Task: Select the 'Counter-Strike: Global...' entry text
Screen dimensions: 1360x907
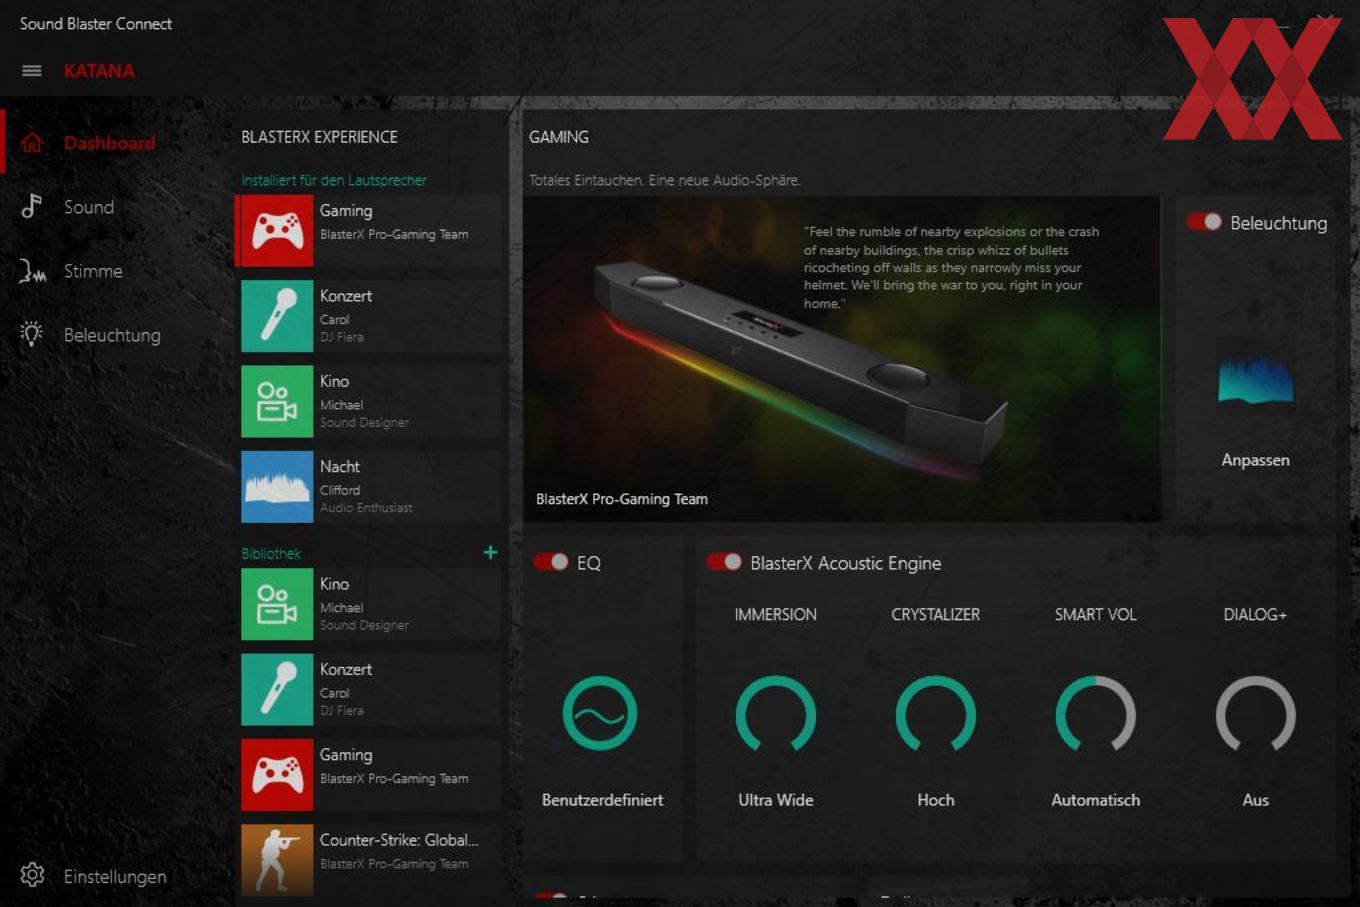Action: point(399,840)
